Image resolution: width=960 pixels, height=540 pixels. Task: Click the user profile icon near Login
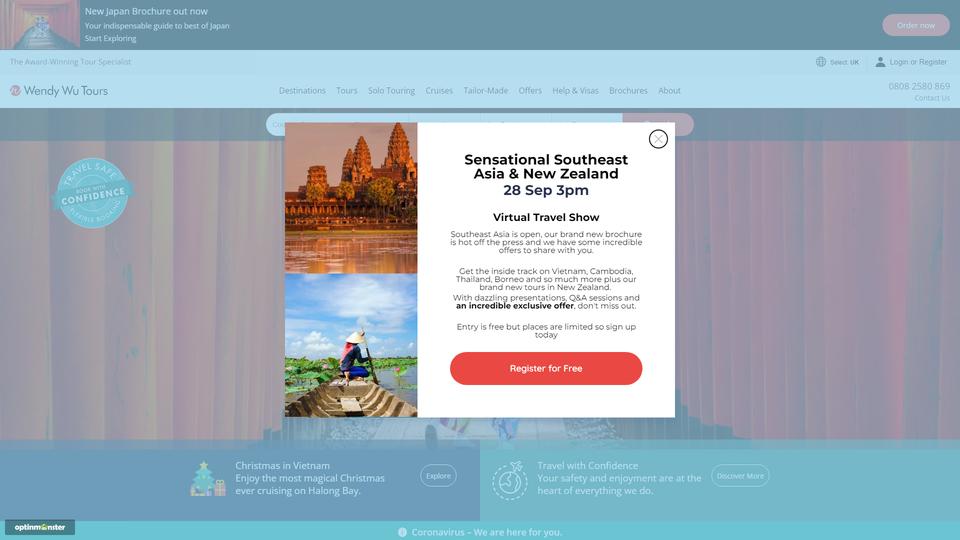coord(880,62)
